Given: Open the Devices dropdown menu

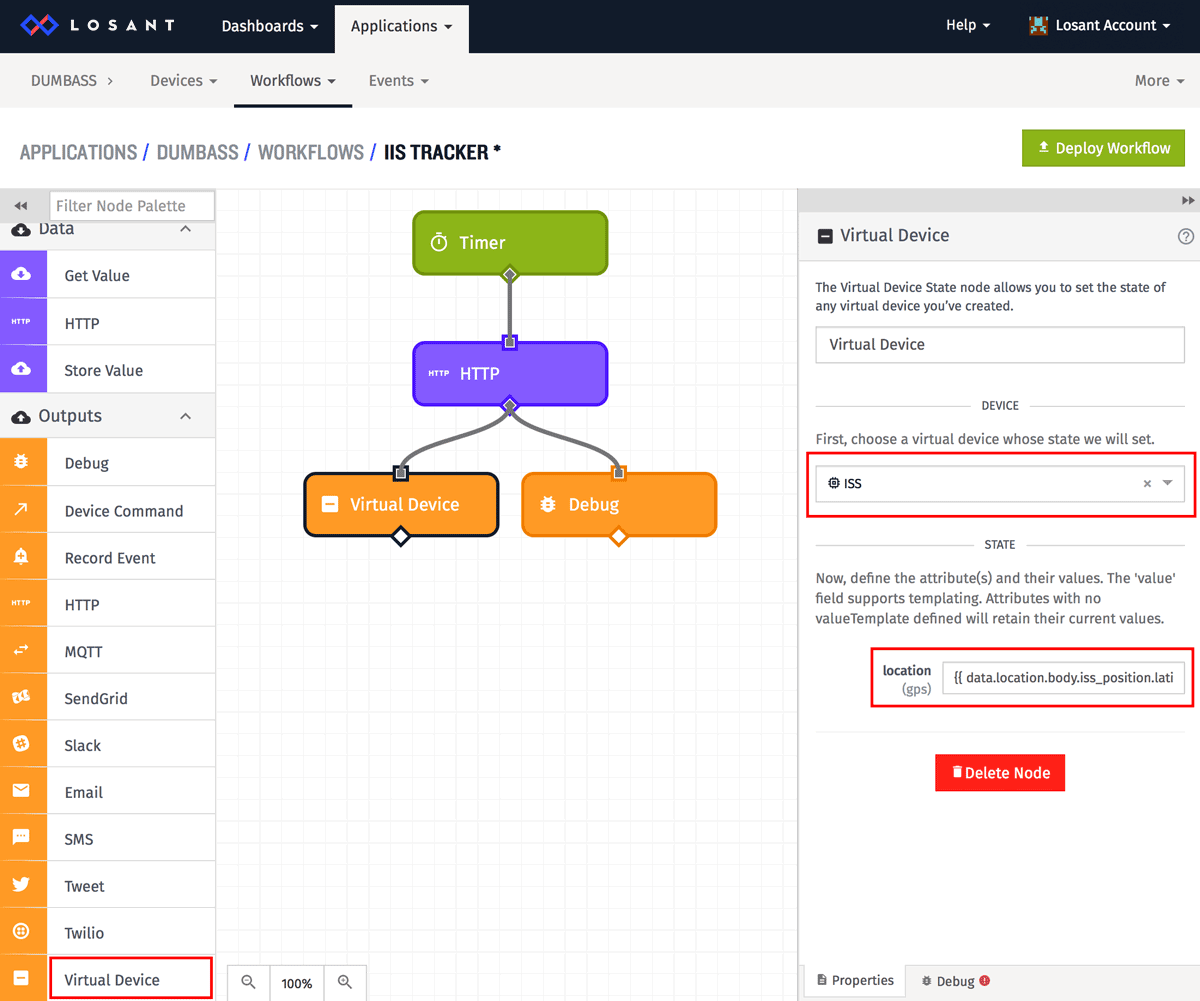Looking at the screenshot, I should point(184,81).
